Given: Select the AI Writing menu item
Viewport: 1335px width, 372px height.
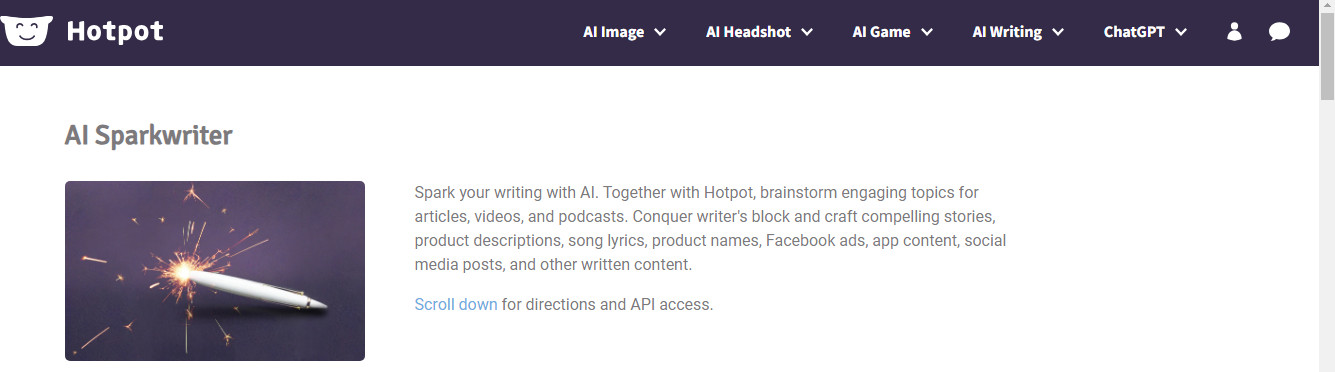Looking at the screenshot, I should pos(1007,32).
